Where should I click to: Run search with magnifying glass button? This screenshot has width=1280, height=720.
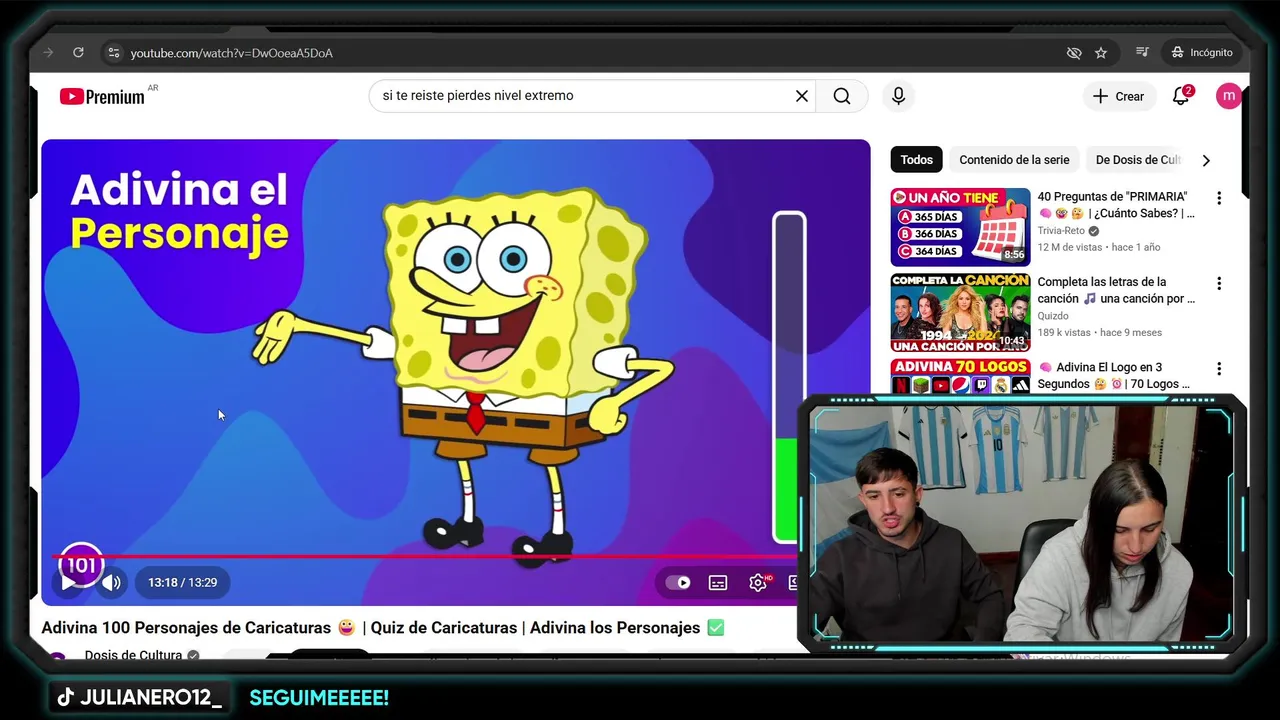(x=842, y=96)
